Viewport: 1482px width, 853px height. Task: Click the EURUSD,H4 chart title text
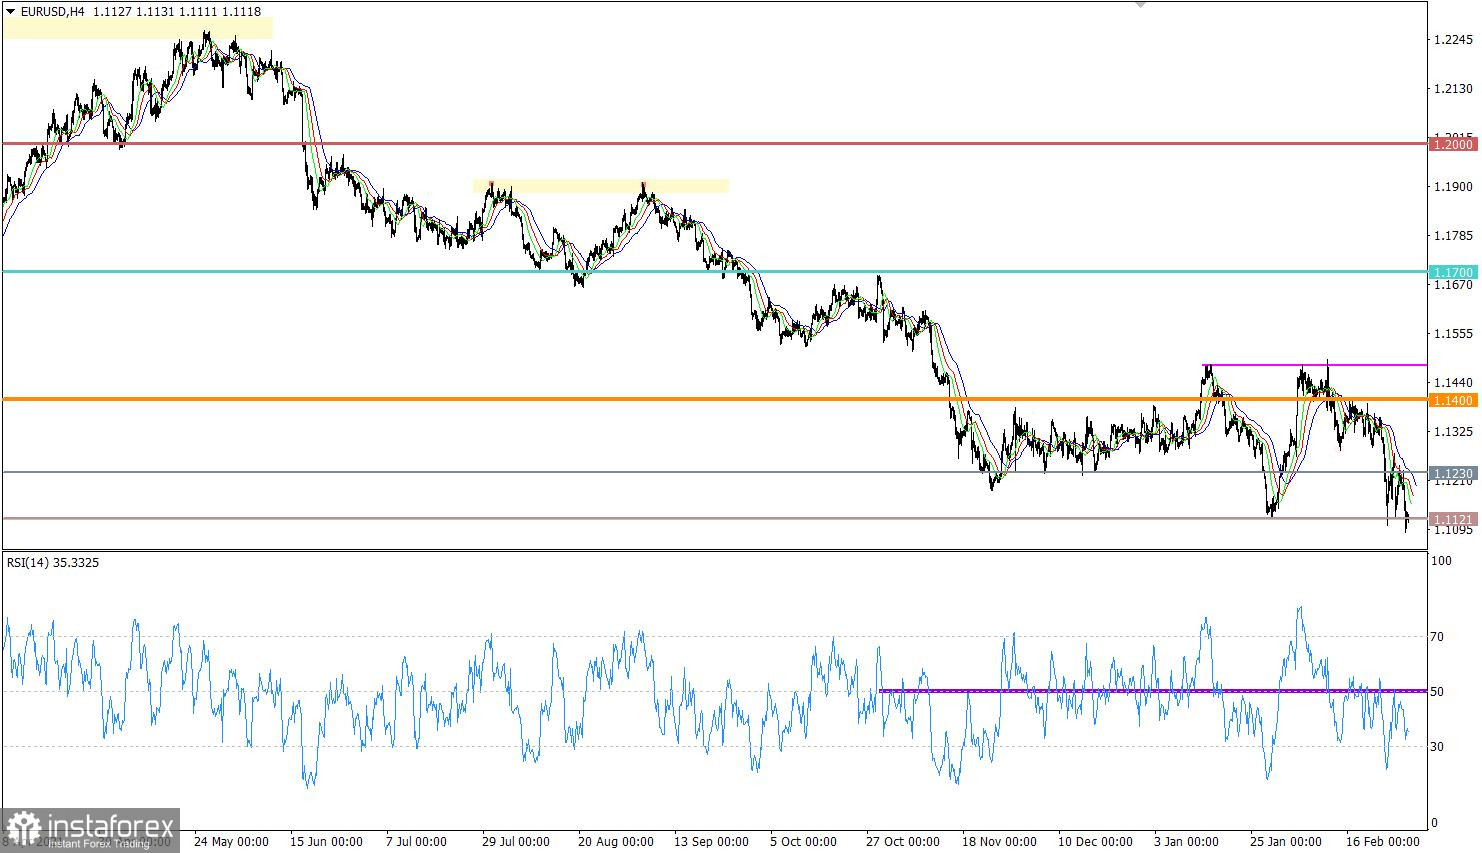coord(52,12)
